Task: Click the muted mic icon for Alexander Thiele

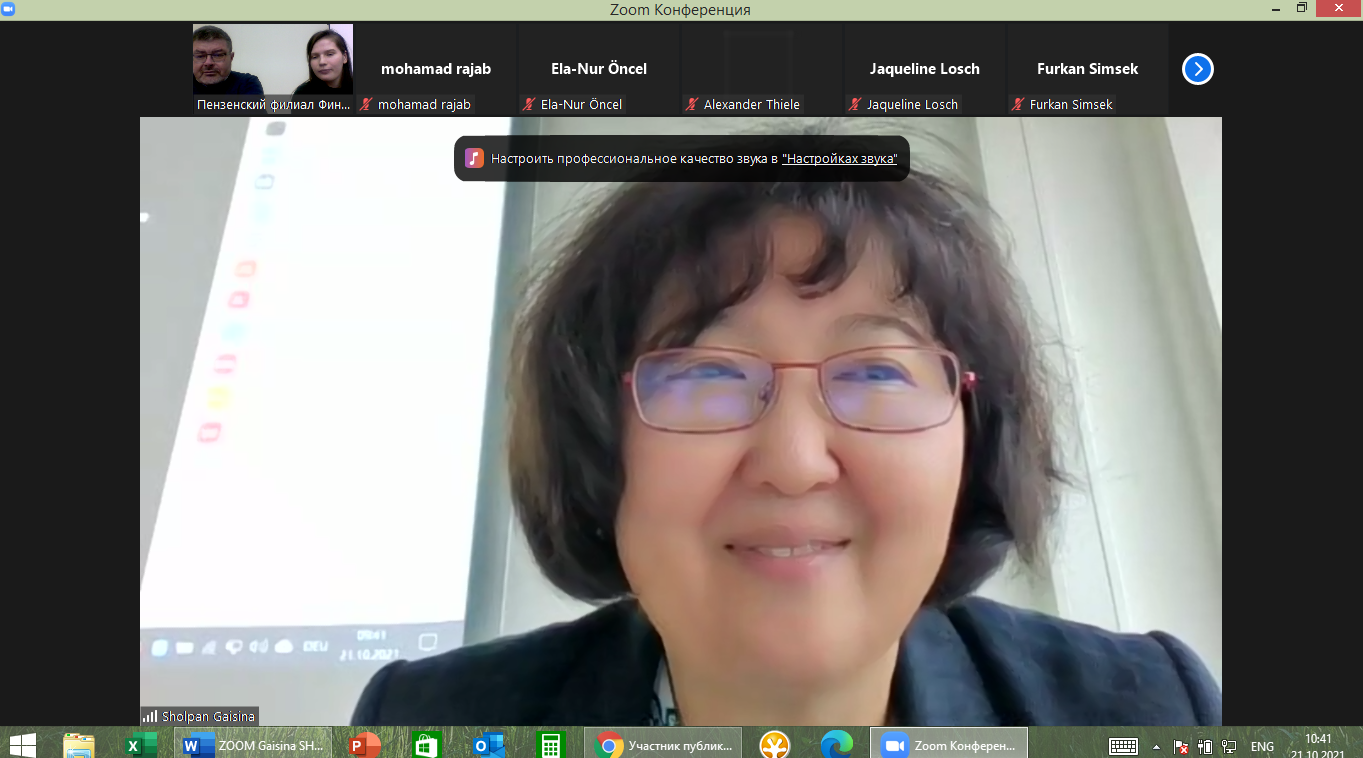Action: point(692,104)
